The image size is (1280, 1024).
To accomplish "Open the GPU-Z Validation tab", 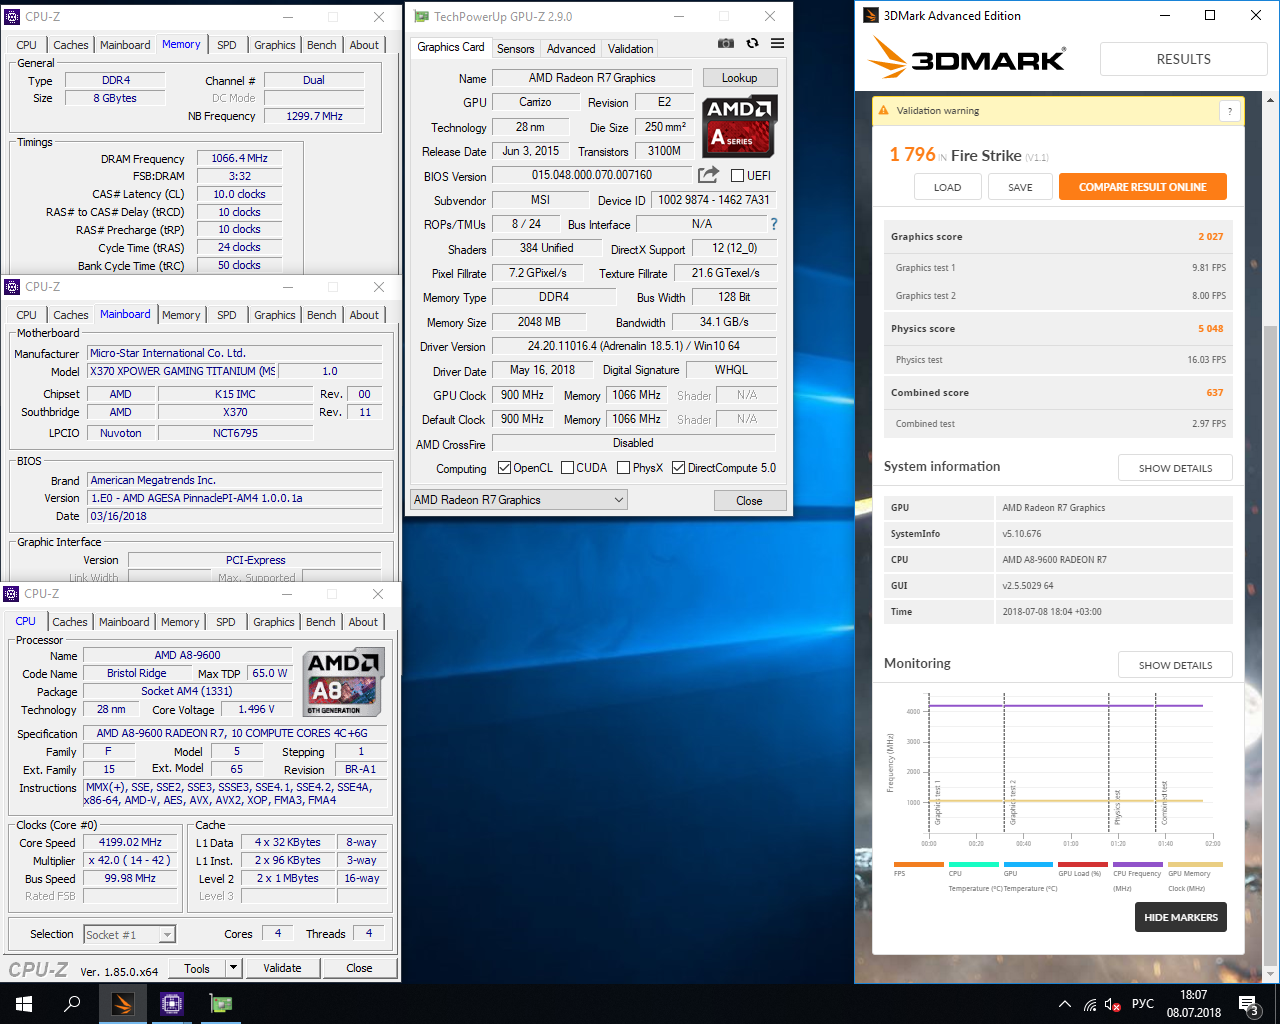I will click(631, 49).
